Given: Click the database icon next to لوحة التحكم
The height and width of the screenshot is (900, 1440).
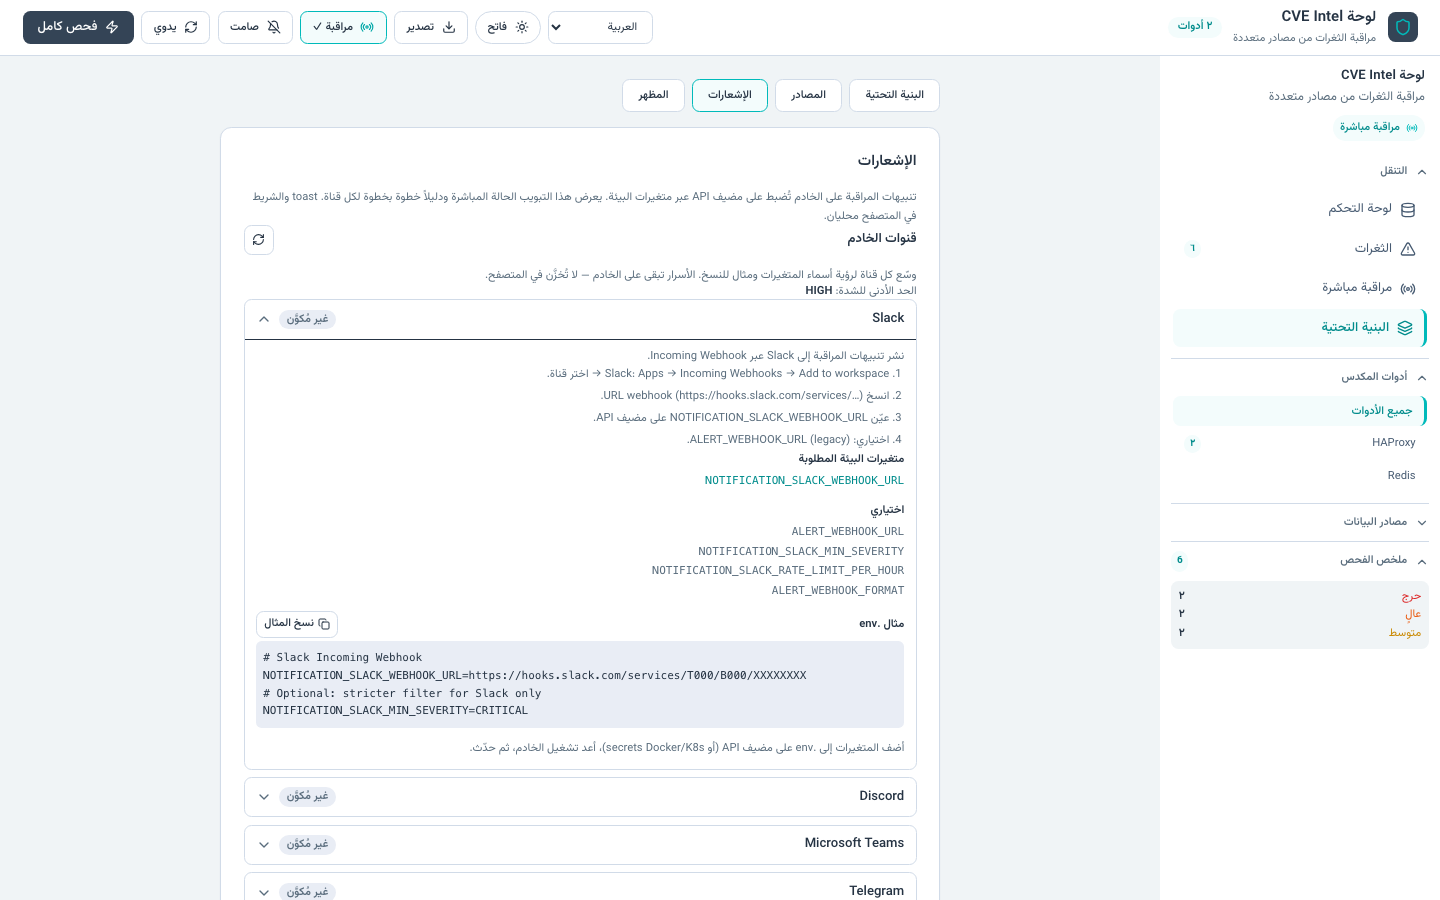Looking at the screenshot, I should click(1408, 210).
